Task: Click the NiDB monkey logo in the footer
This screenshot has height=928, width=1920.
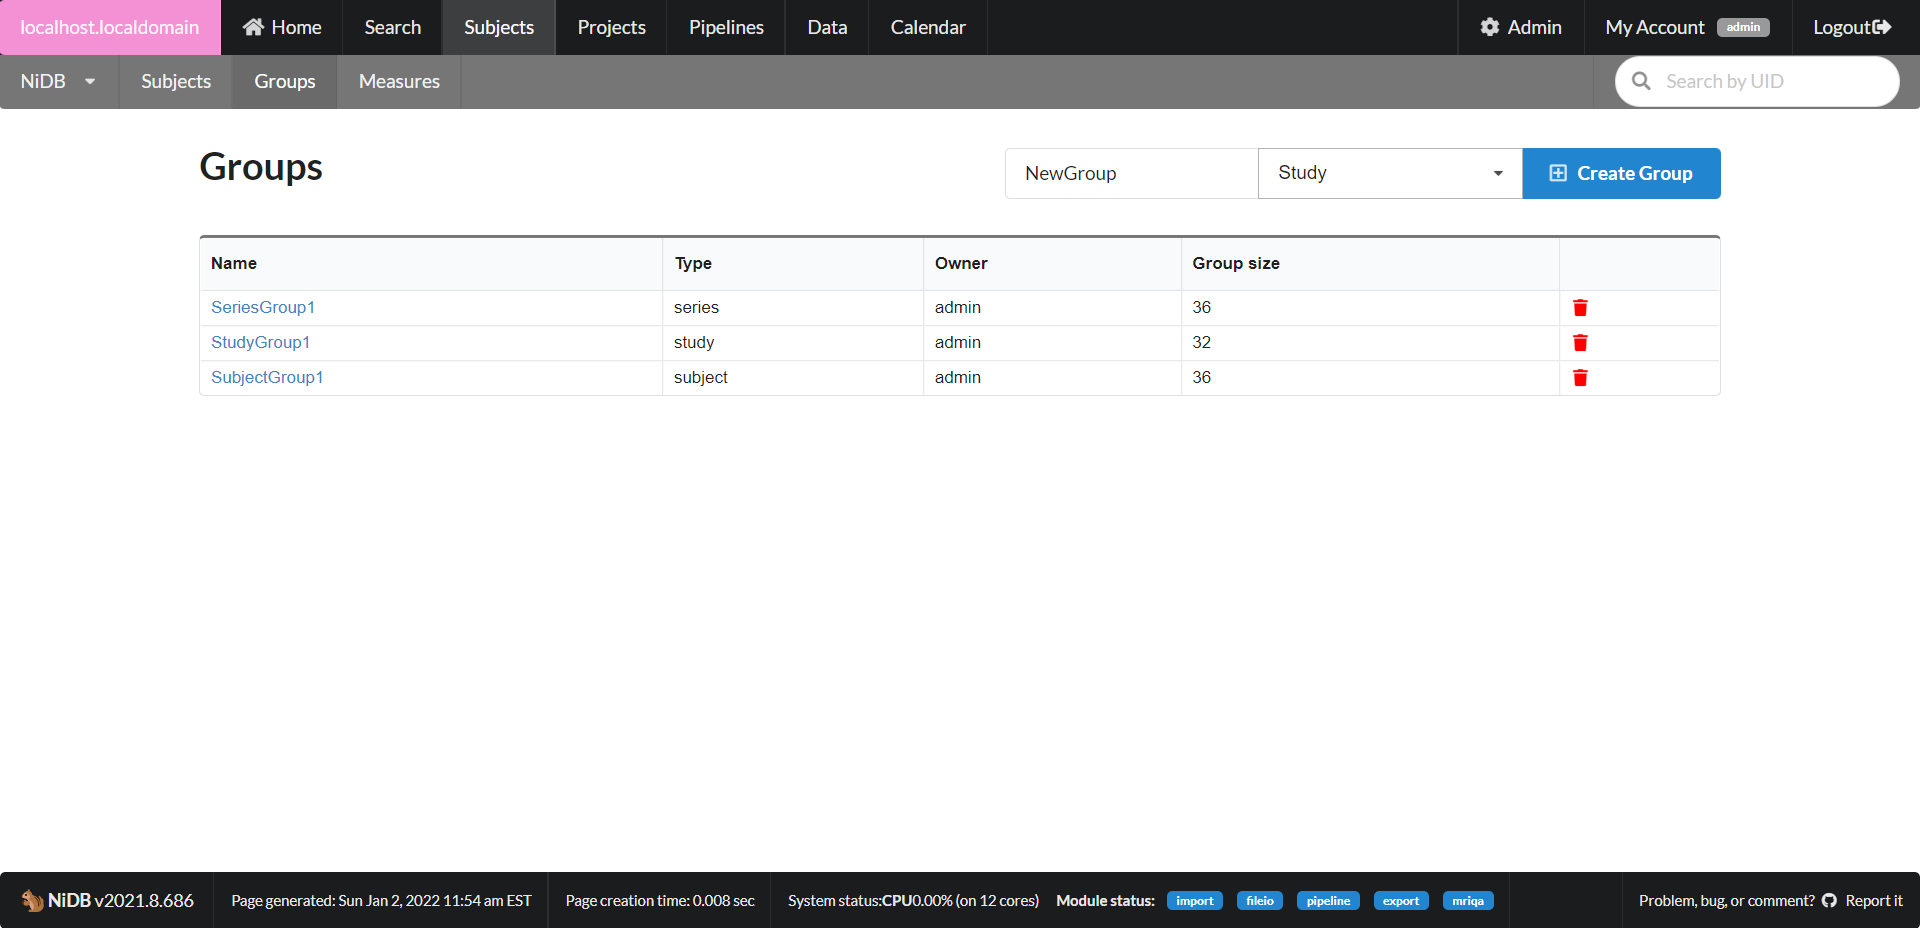Action: pos(31,900)
